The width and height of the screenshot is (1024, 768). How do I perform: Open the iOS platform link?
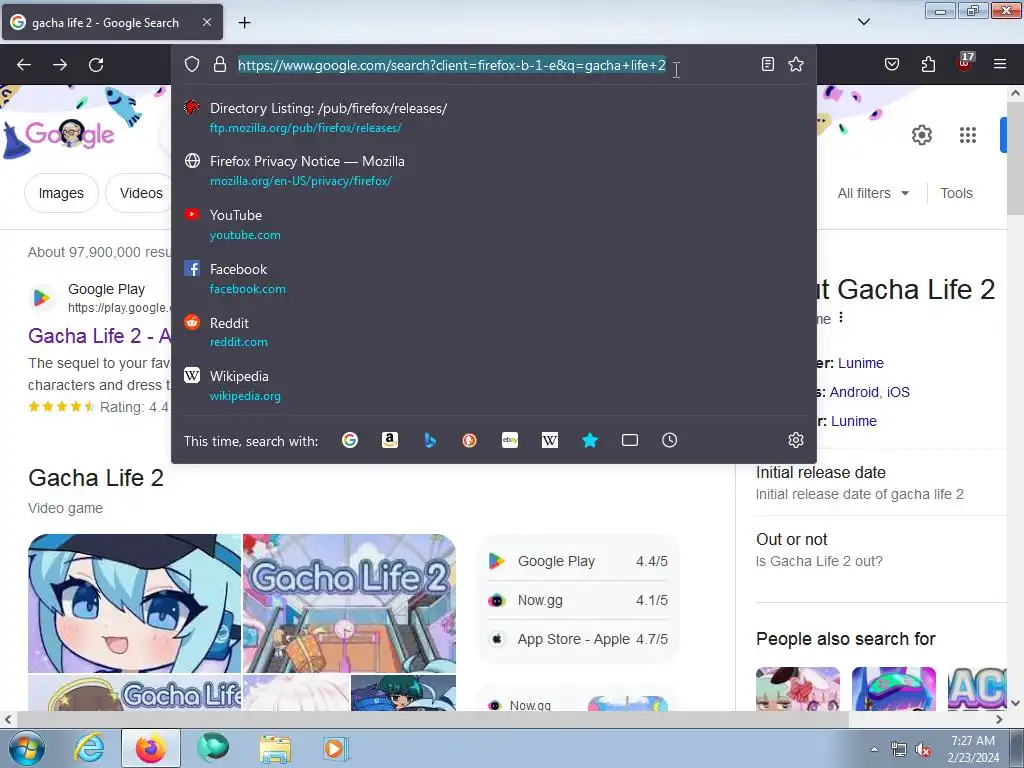(x=898, y=392)
